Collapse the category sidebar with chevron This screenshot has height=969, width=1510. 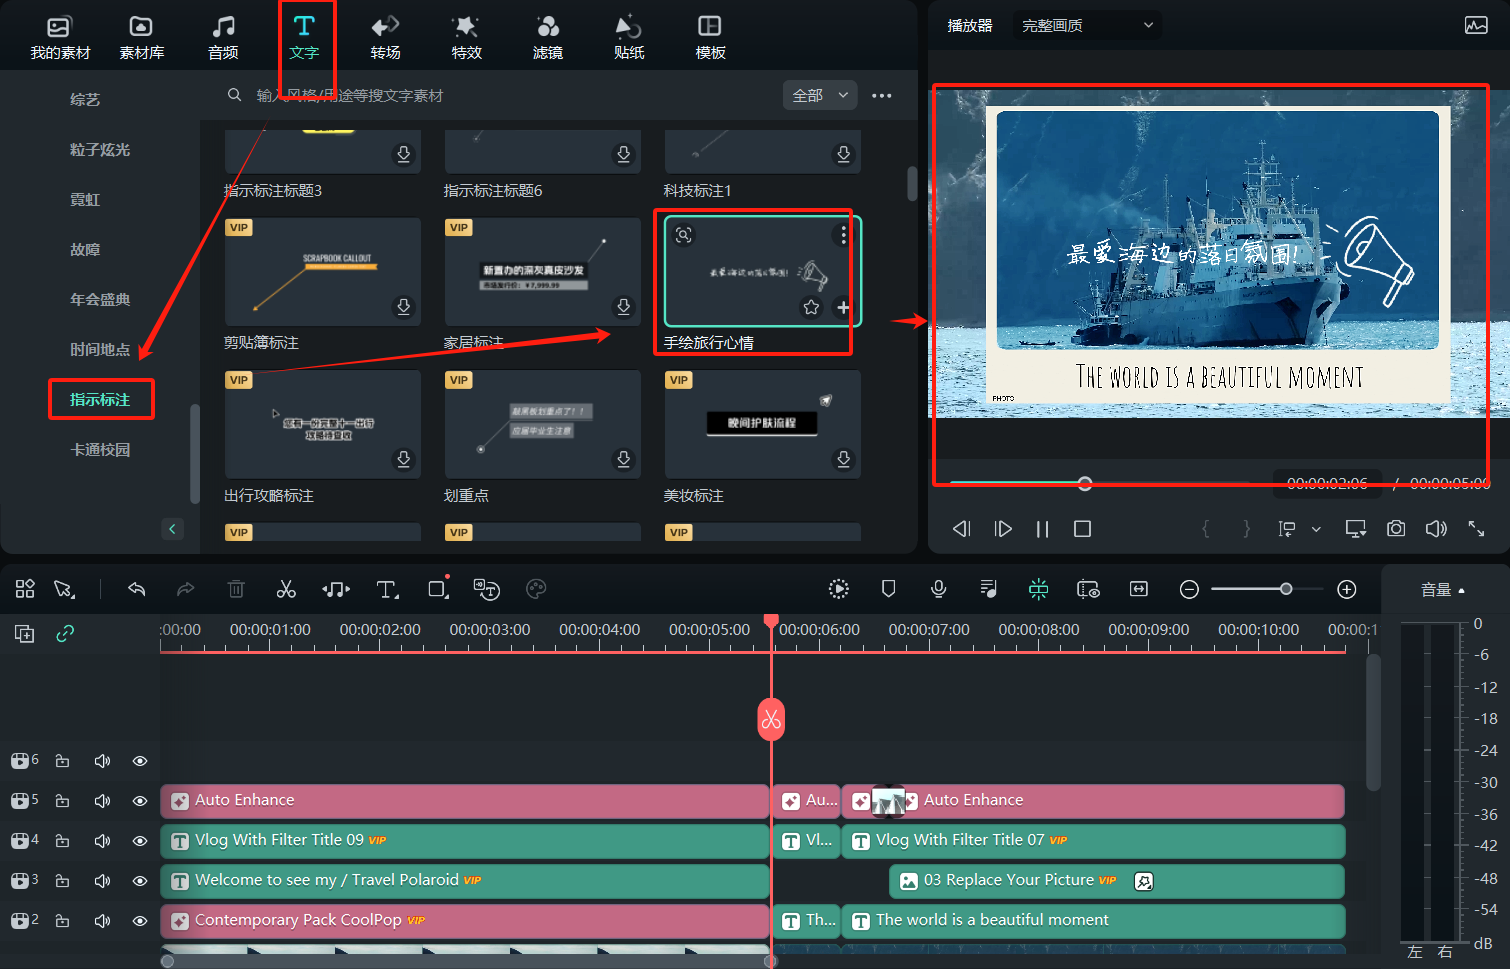click(x=172, y=529)
